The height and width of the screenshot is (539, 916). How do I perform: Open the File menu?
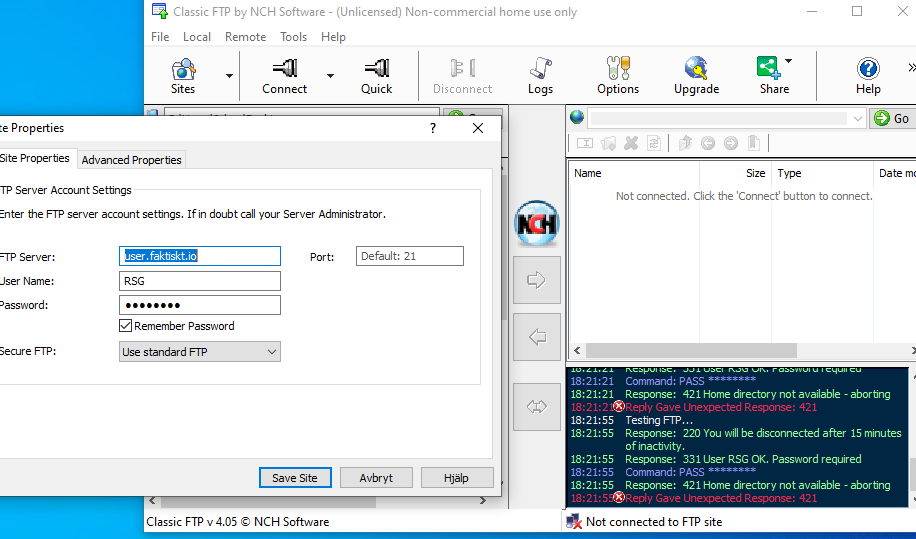pyautogui.click(x=159, y=37)
